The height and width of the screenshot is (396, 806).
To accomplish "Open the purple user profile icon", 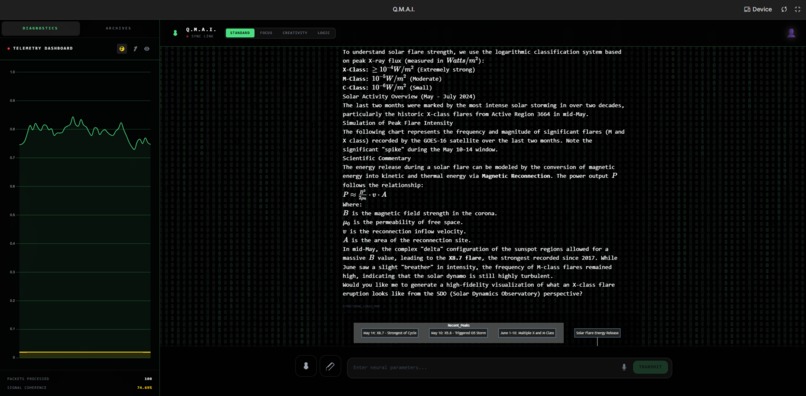I will (791, 33).
